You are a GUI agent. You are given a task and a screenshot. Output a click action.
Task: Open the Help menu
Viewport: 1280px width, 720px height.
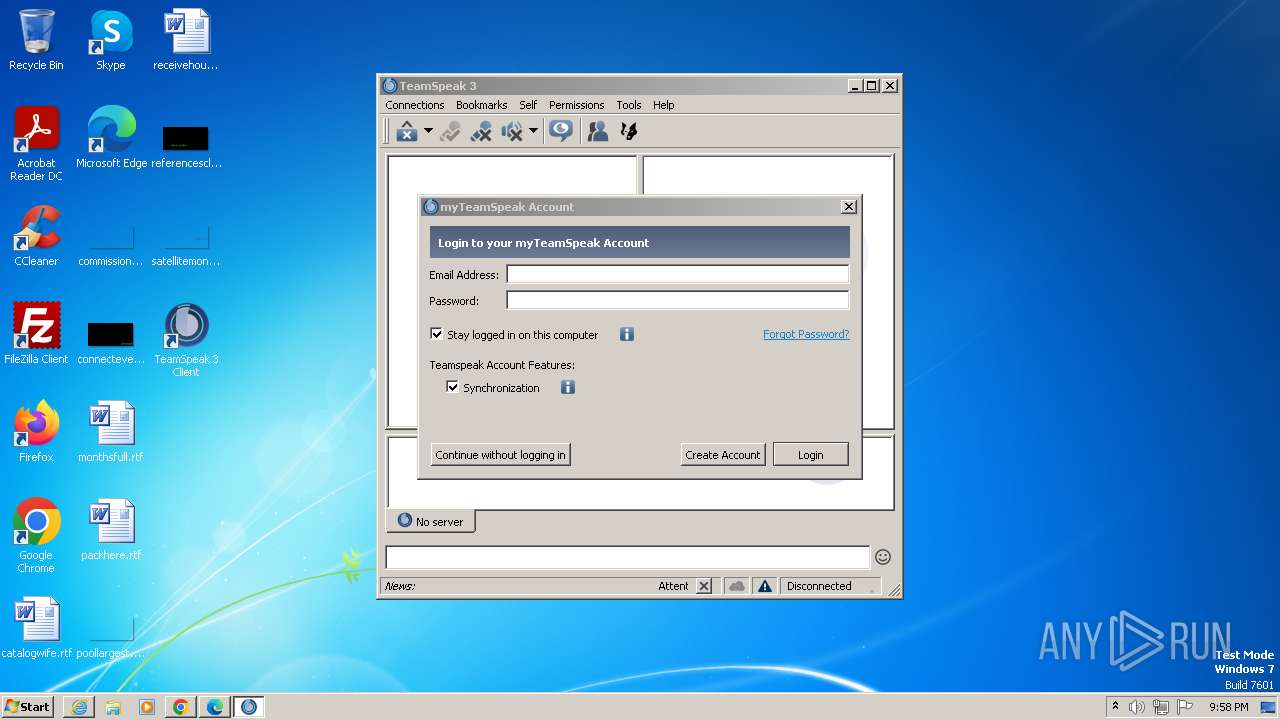(x=664, y=105)
